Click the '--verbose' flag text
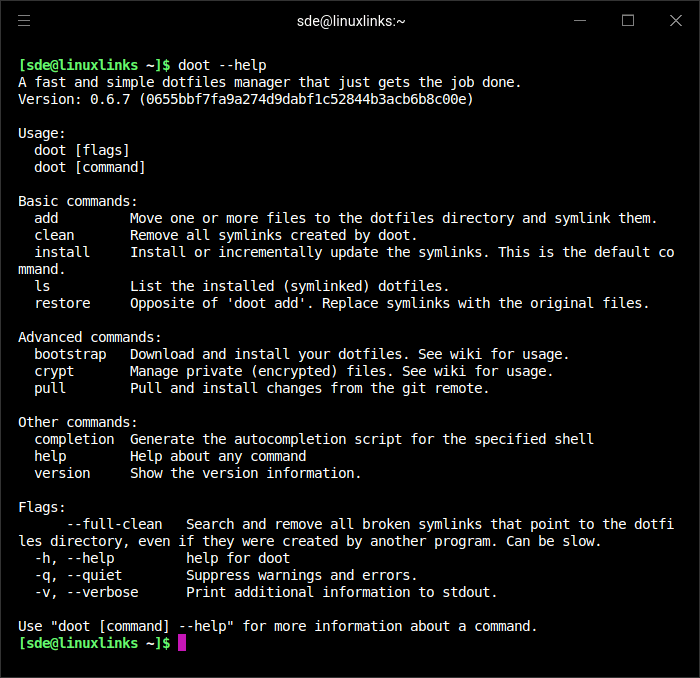700x678 pixels. pos(102,592)
